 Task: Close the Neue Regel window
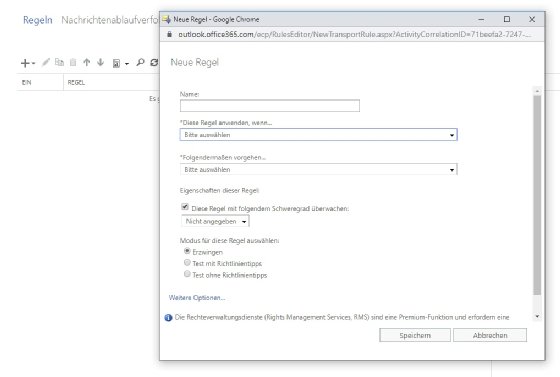532,19
